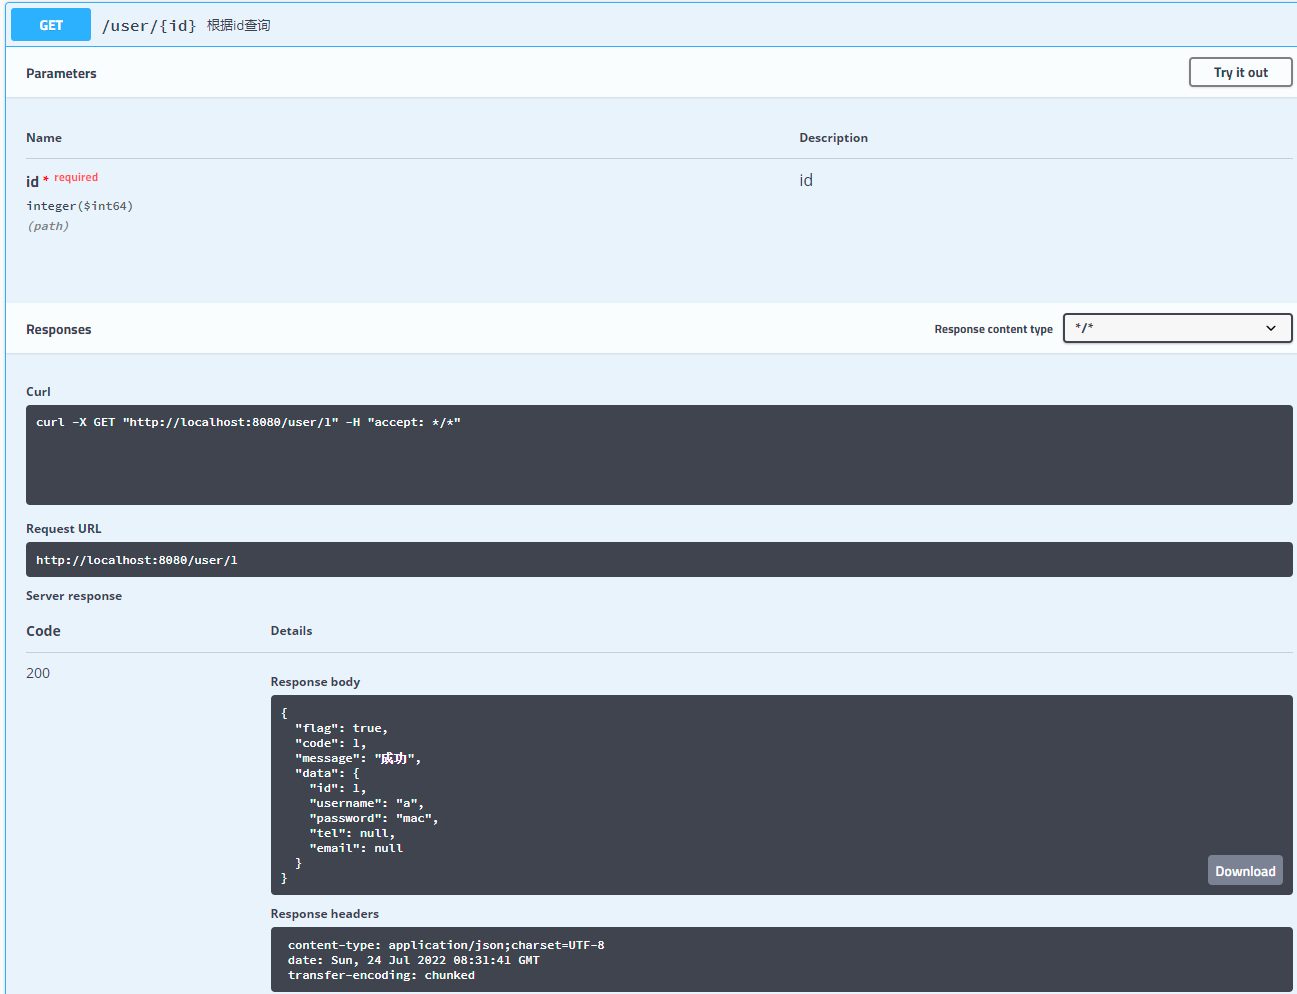Click the id parameter name

point(32,181)
